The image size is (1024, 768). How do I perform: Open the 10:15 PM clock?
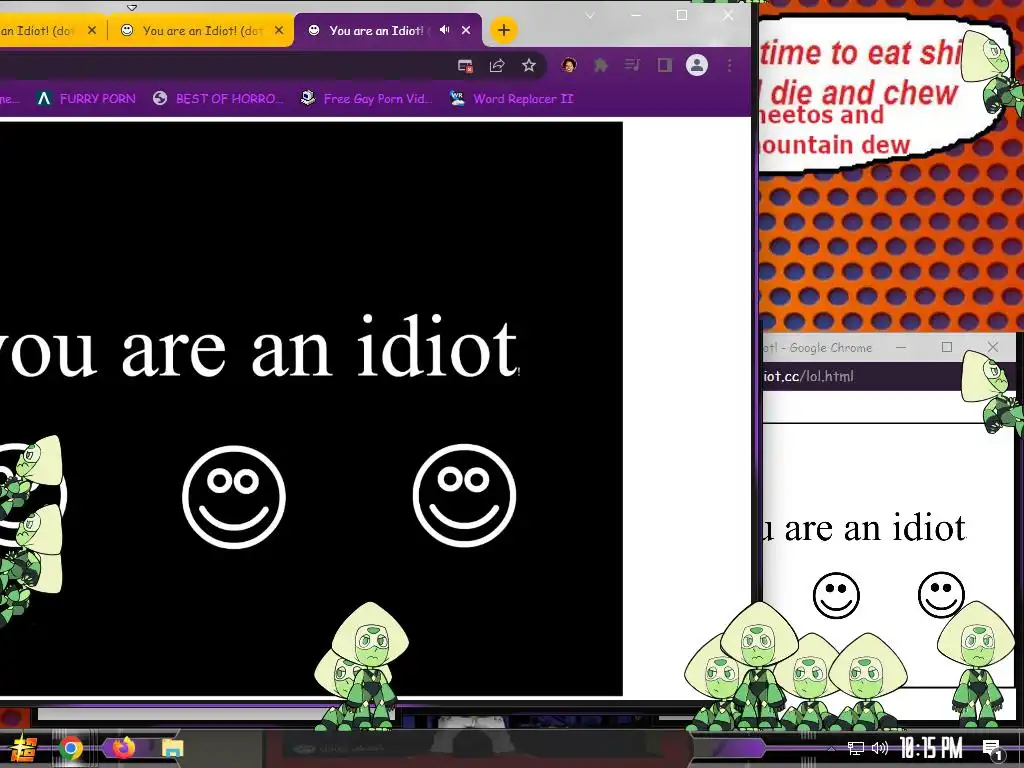931,748
